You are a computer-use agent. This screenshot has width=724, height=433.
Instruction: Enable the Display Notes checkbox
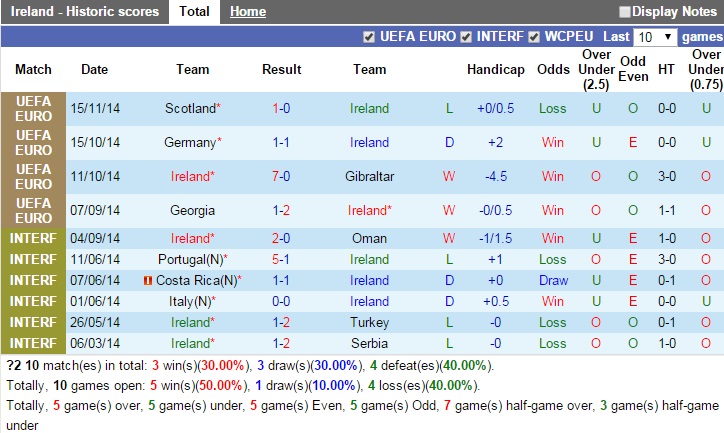click(x=625, y=12)
